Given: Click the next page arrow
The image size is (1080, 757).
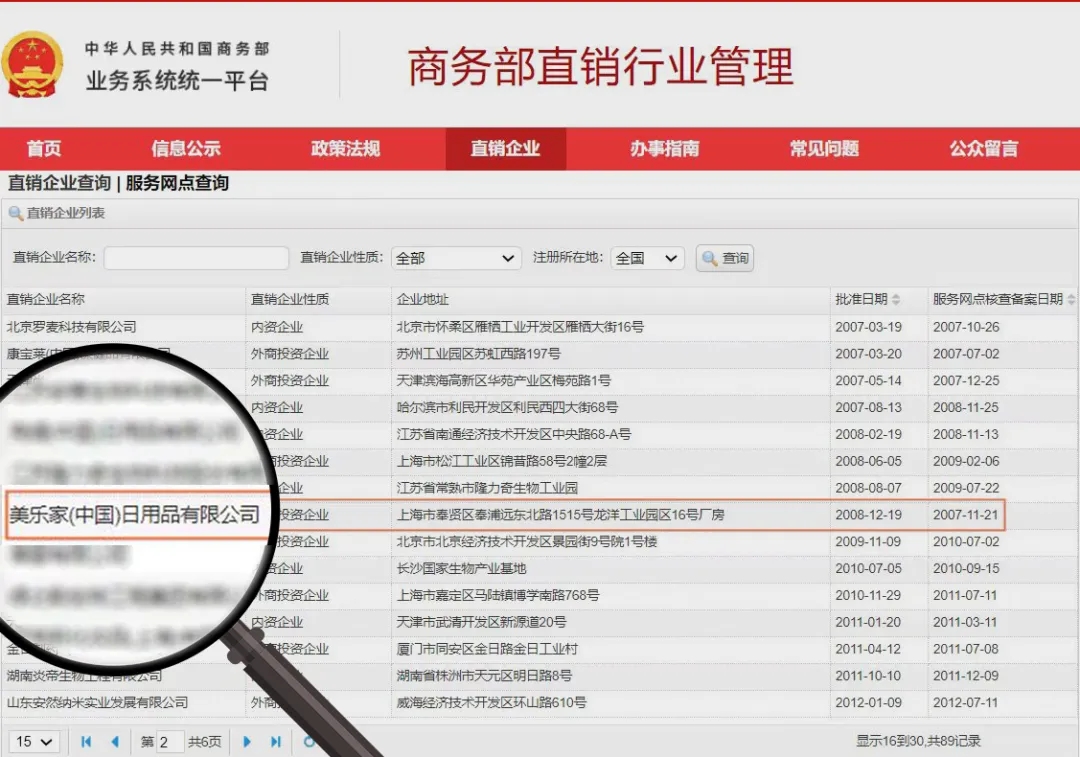Looking at the screenshot, I should coord(247,742).
